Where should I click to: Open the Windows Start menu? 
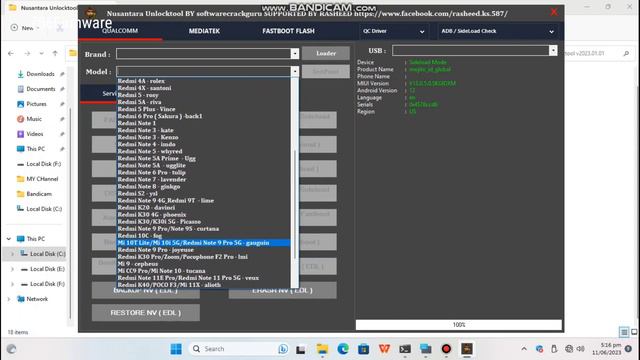(176, 349)
